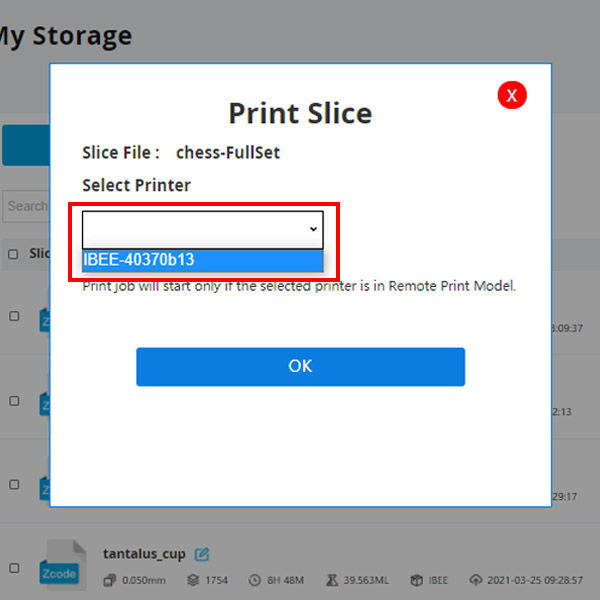
Task: Close the Print Slice dialog with red X
Action: click(512, 95)
